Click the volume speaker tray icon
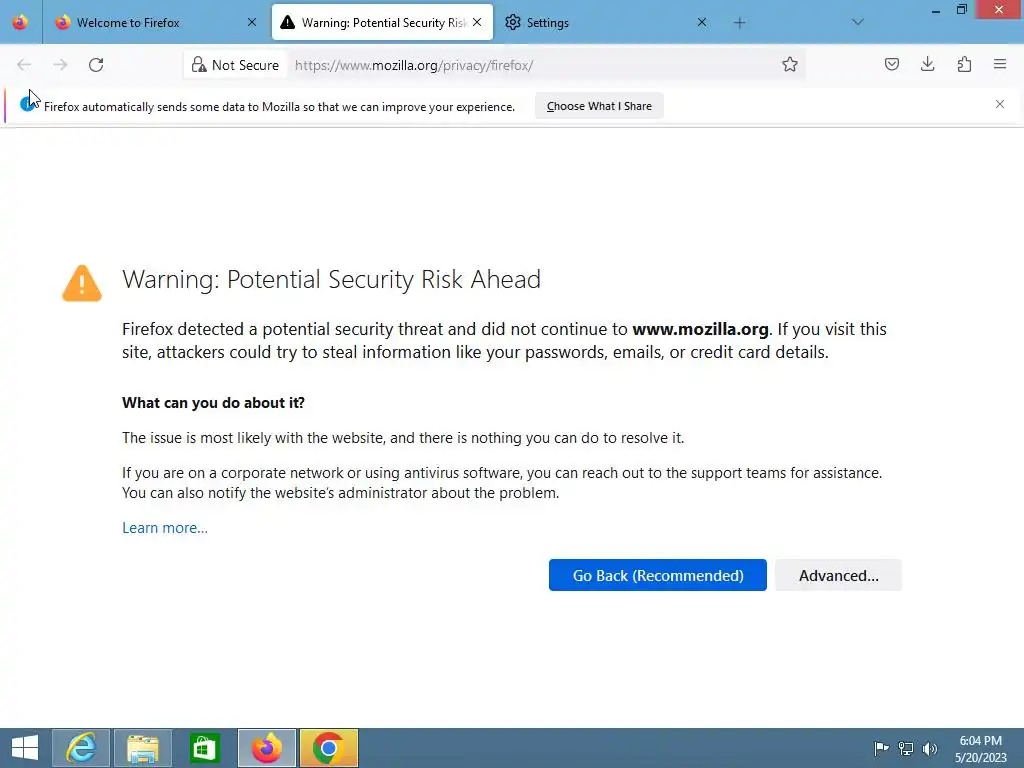This screenshot has width=1024, height=768. click(929, 748)
